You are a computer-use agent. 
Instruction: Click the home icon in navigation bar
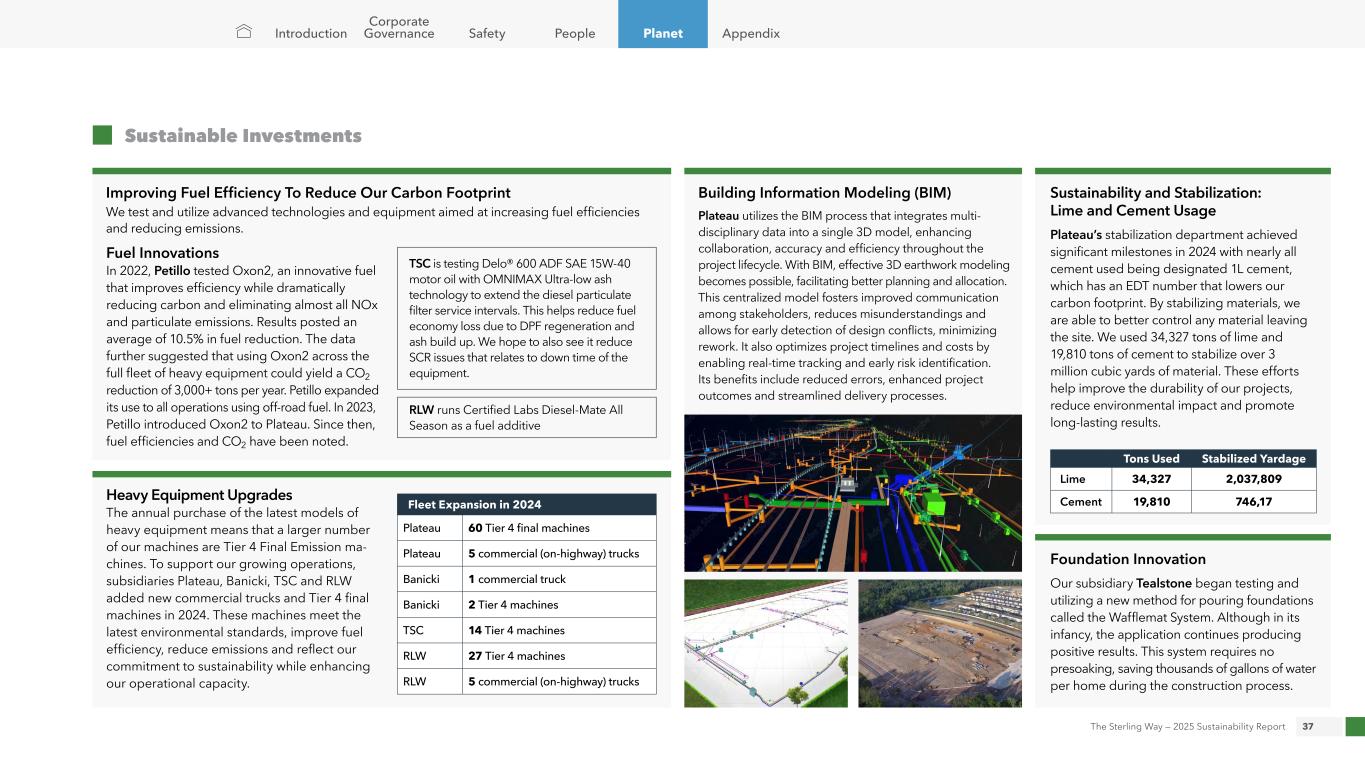[x=244, y=33]
